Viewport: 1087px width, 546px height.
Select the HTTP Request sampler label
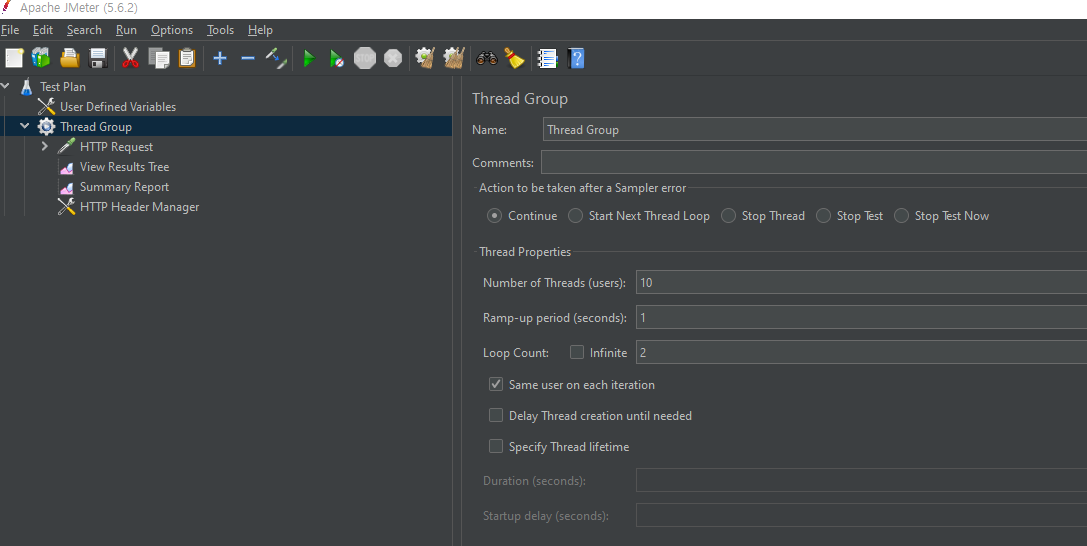(x=116, y=147)
